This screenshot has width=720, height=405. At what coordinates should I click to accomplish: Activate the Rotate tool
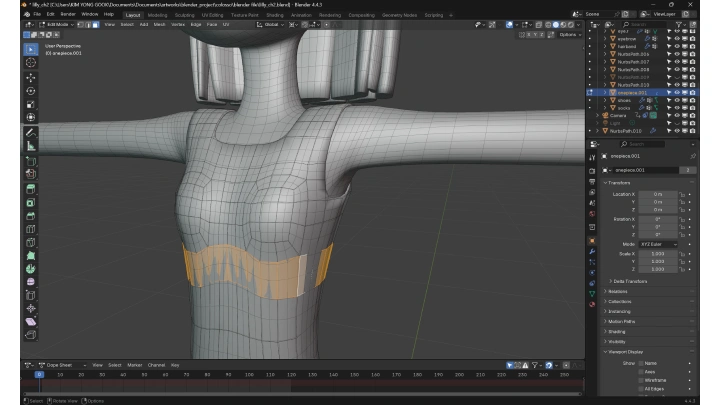pyautogui.click(x=31, y=91)
